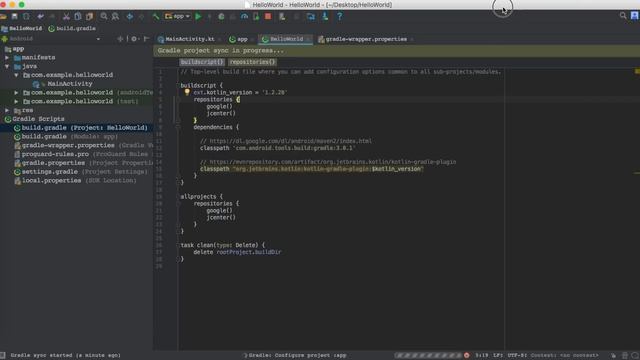640x360 pixels.
Task: Click the Find magnifier icon in toolbar
Action: [104, 17]
